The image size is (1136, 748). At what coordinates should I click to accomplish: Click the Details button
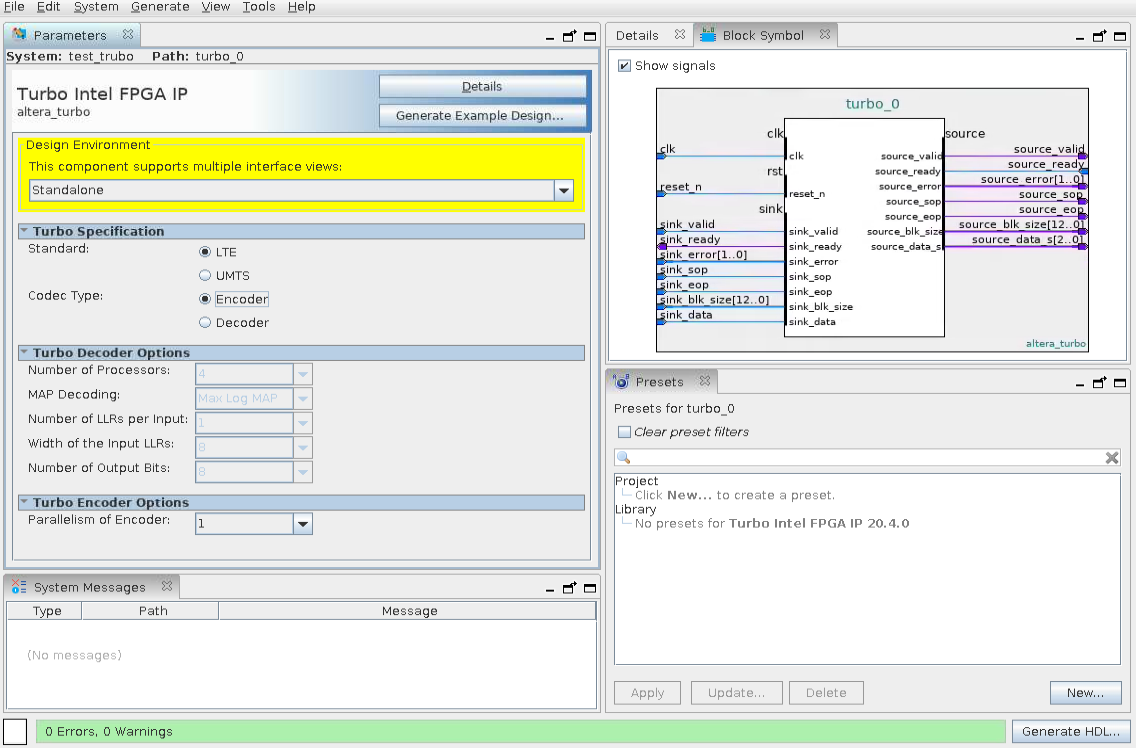[483, 86]
